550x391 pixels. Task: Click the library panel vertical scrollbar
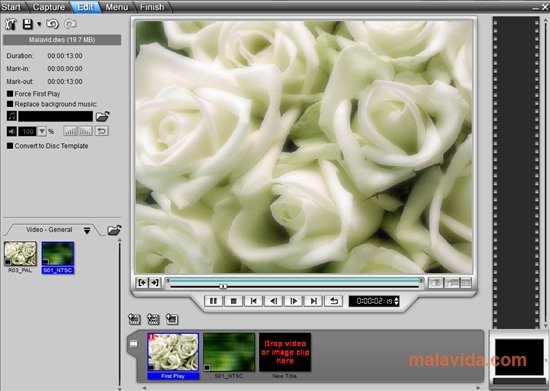pyautogui.click(x=120, y=314)
